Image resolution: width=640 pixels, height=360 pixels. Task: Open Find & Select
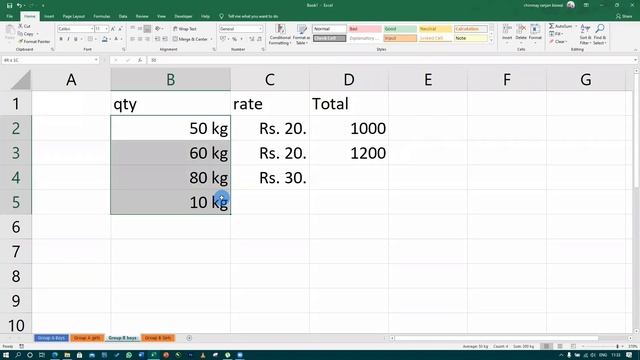coord(600,35)
